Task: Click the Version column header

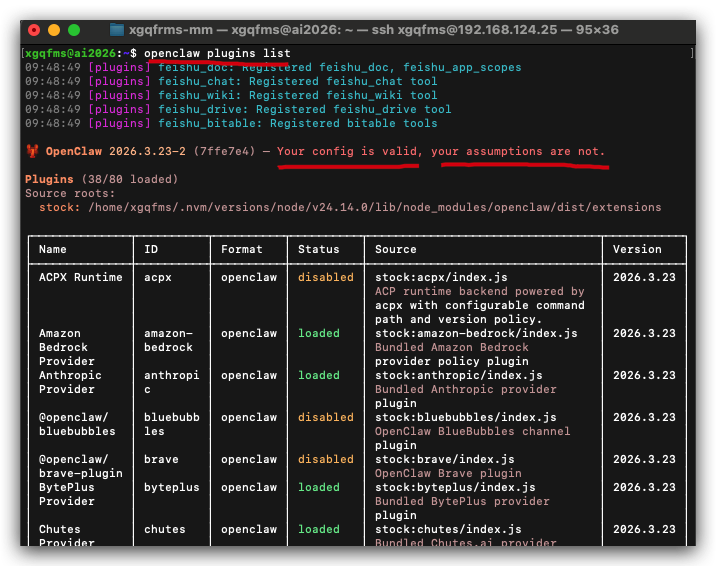Action: [x=637, y=249]
